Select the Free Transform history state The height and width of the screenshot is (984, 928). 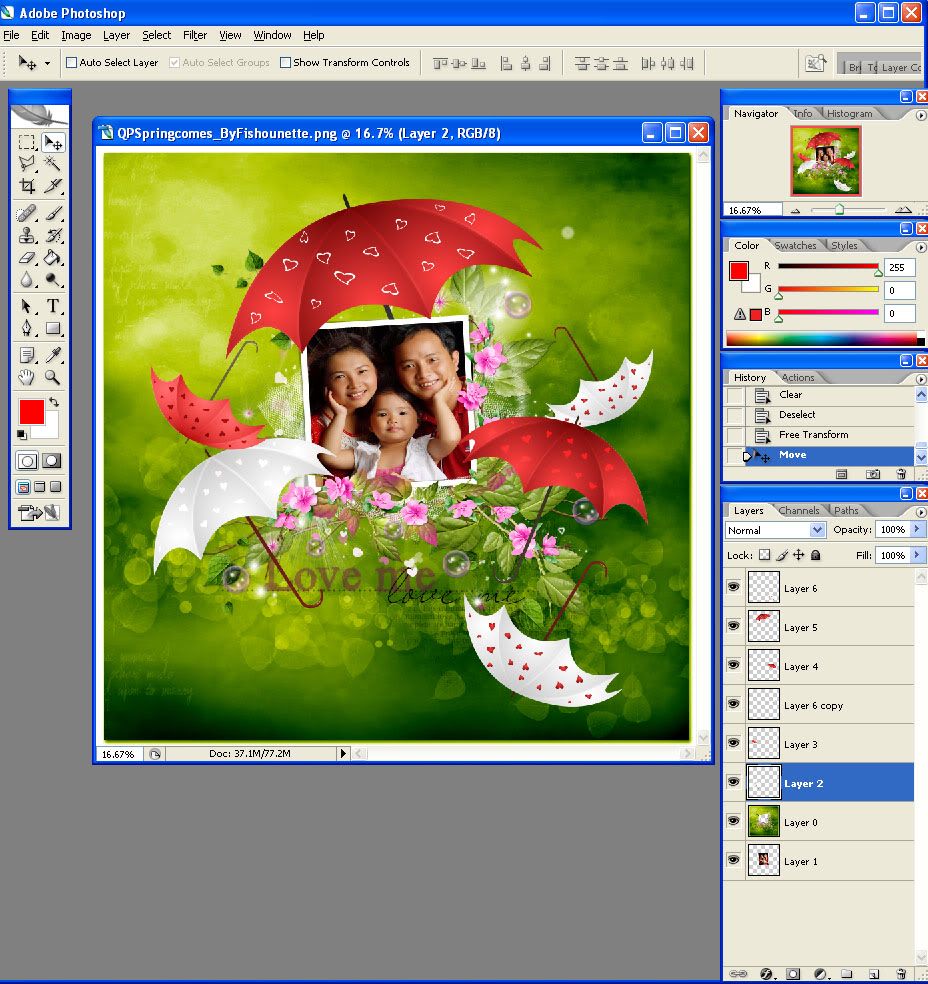pyautogui.click(x=813, y=435)
